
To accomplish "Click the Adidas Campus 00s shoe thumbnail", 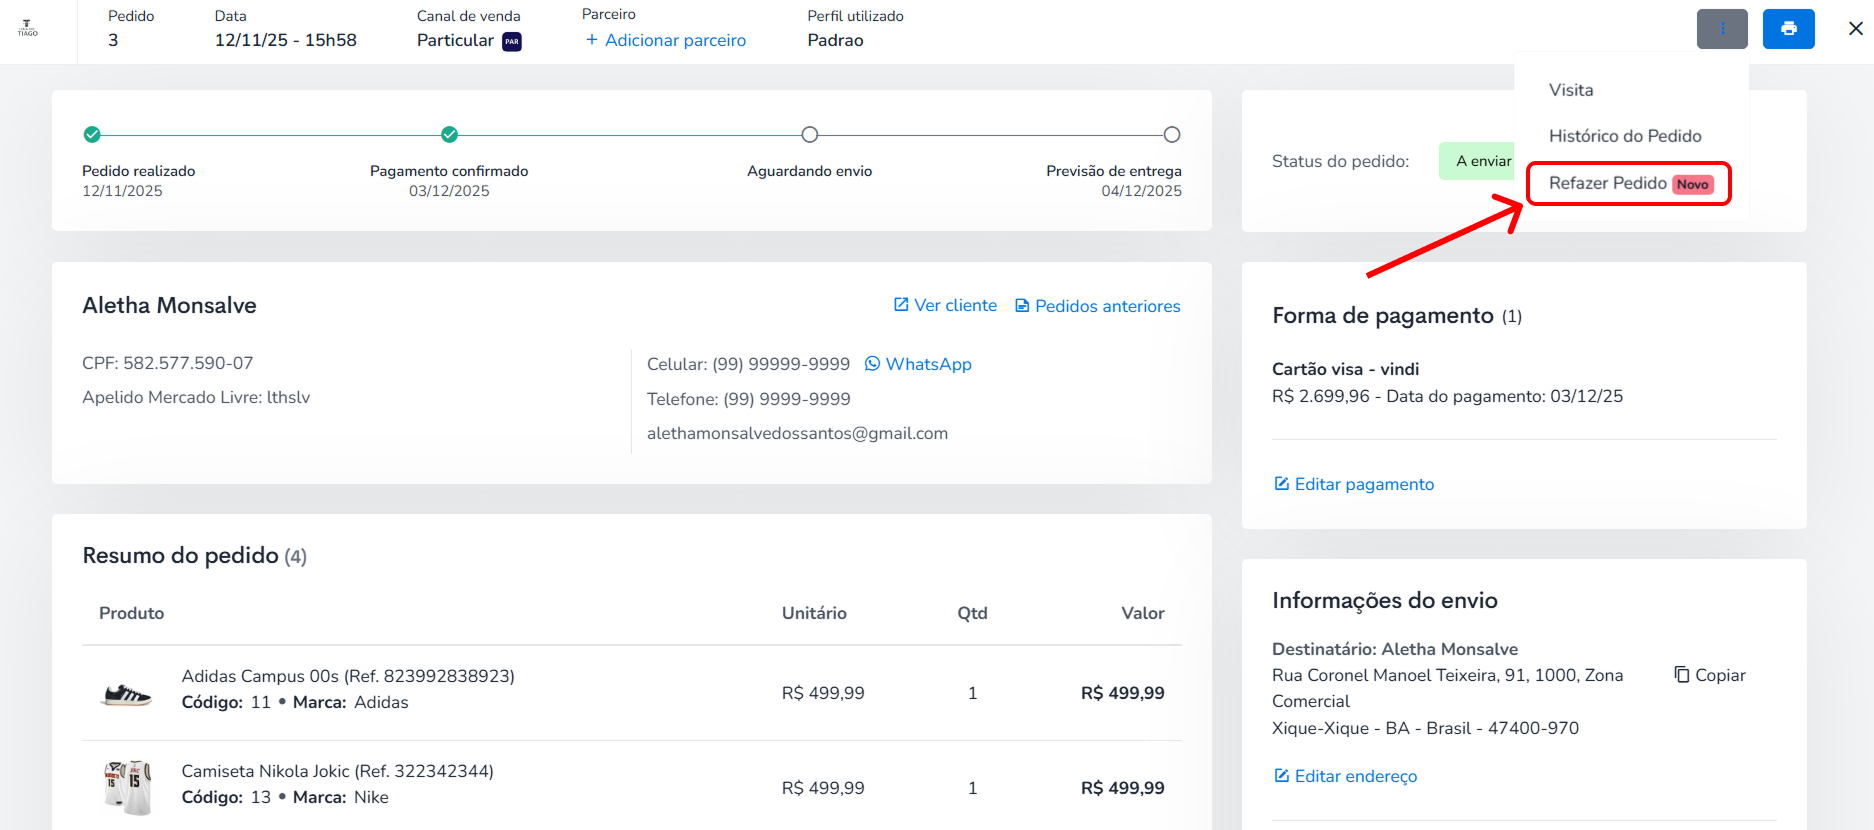I will point(127,694).
